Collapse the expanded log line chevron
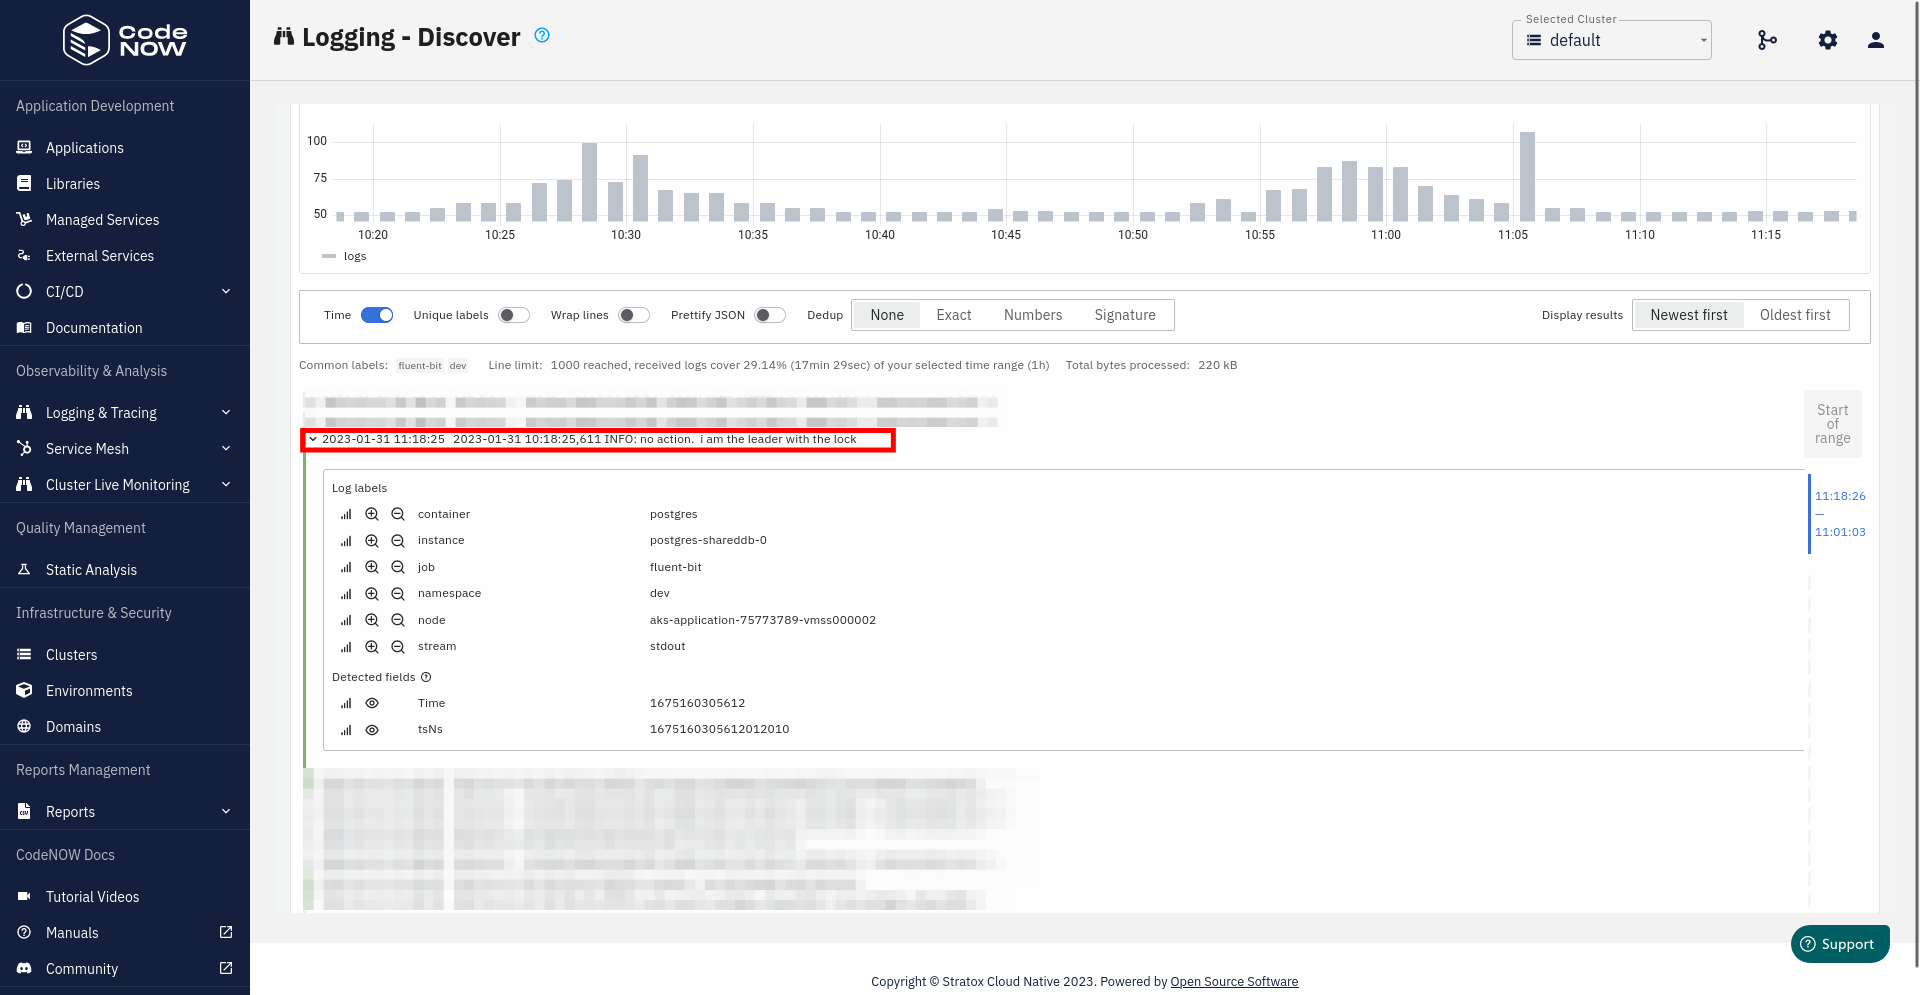This screenshot has width=1920, height=995. coord(313,439)
